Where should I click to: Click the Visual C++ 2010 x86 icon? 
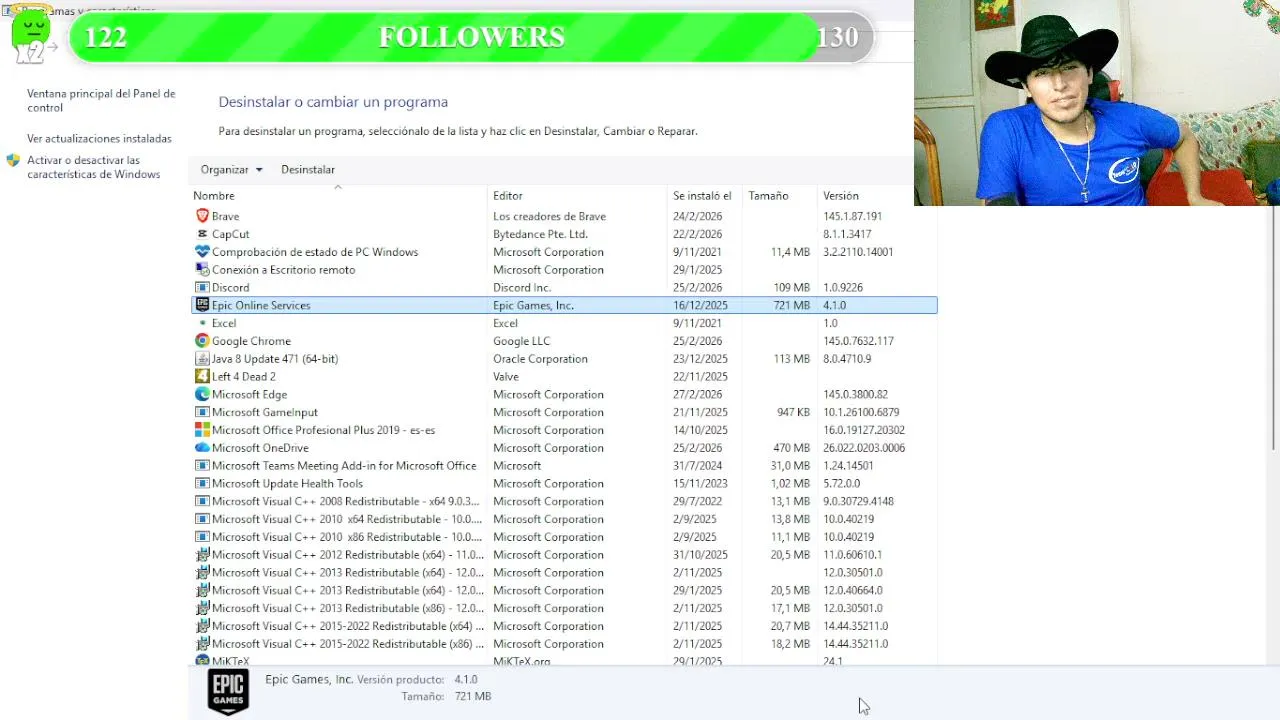click(x=202, y=537)
